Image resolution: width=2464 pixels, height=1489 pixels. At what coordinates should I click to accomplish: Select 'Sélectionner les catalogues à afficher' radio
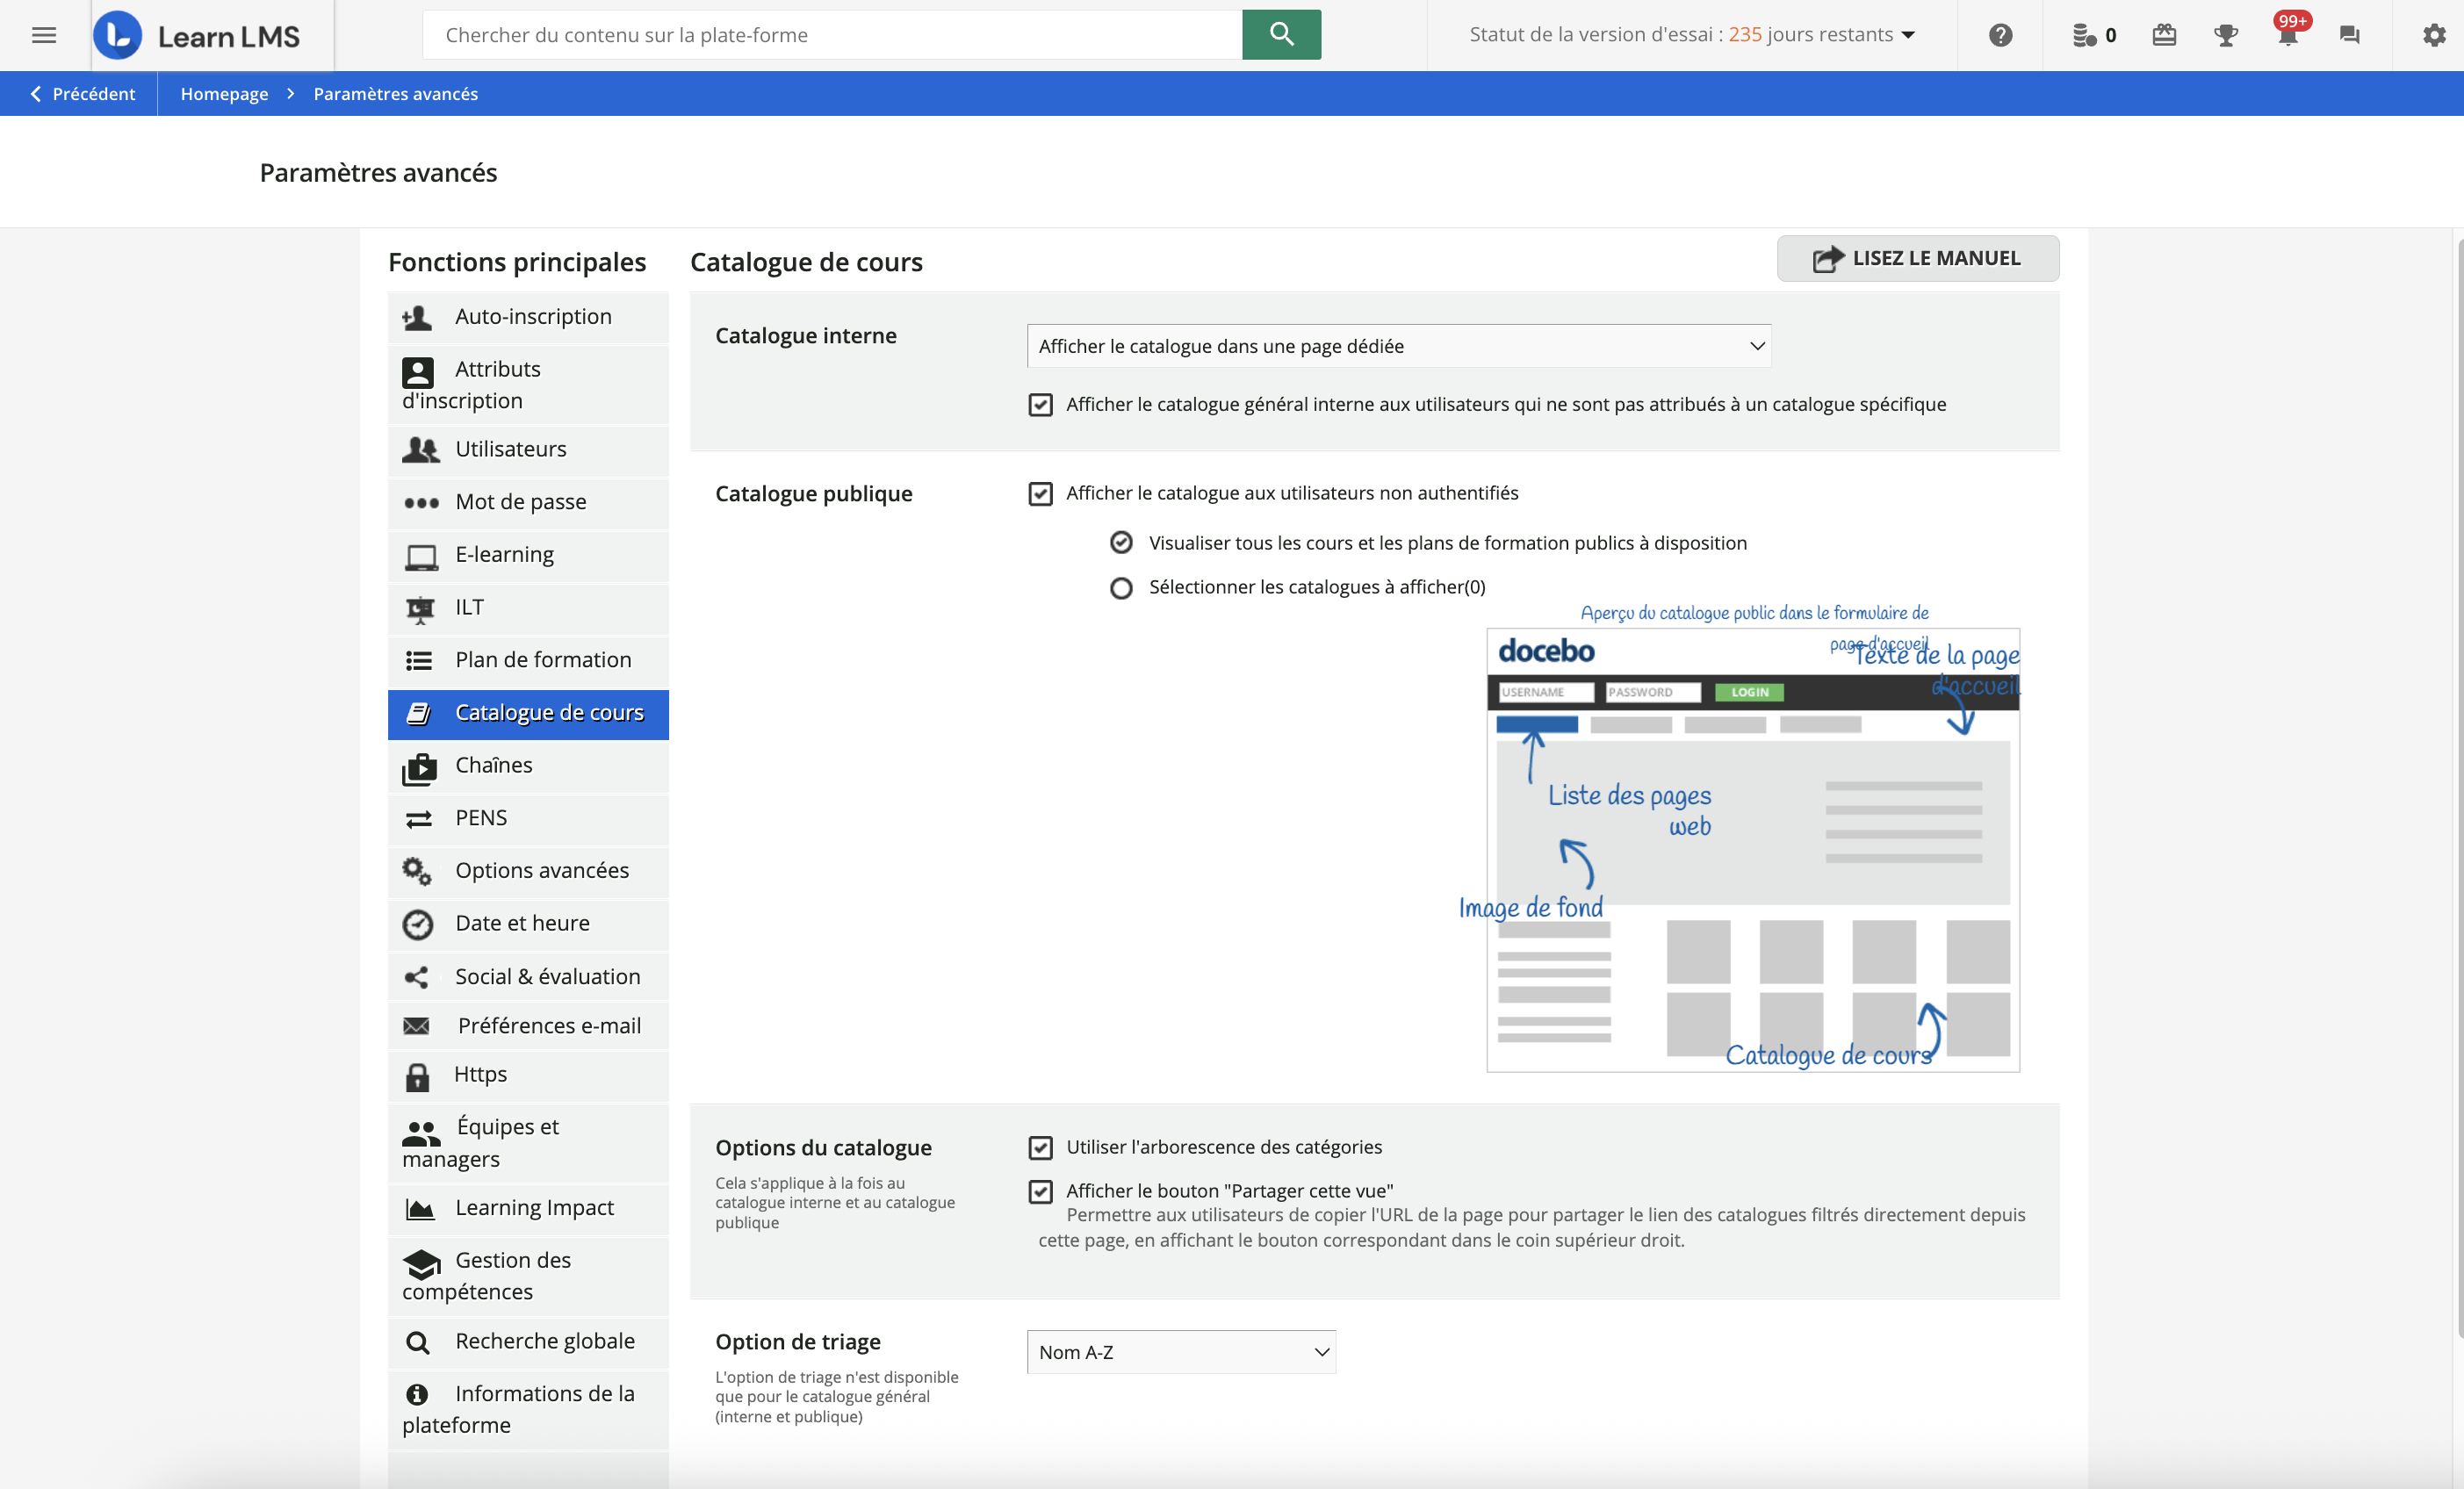coord(1121,588)
